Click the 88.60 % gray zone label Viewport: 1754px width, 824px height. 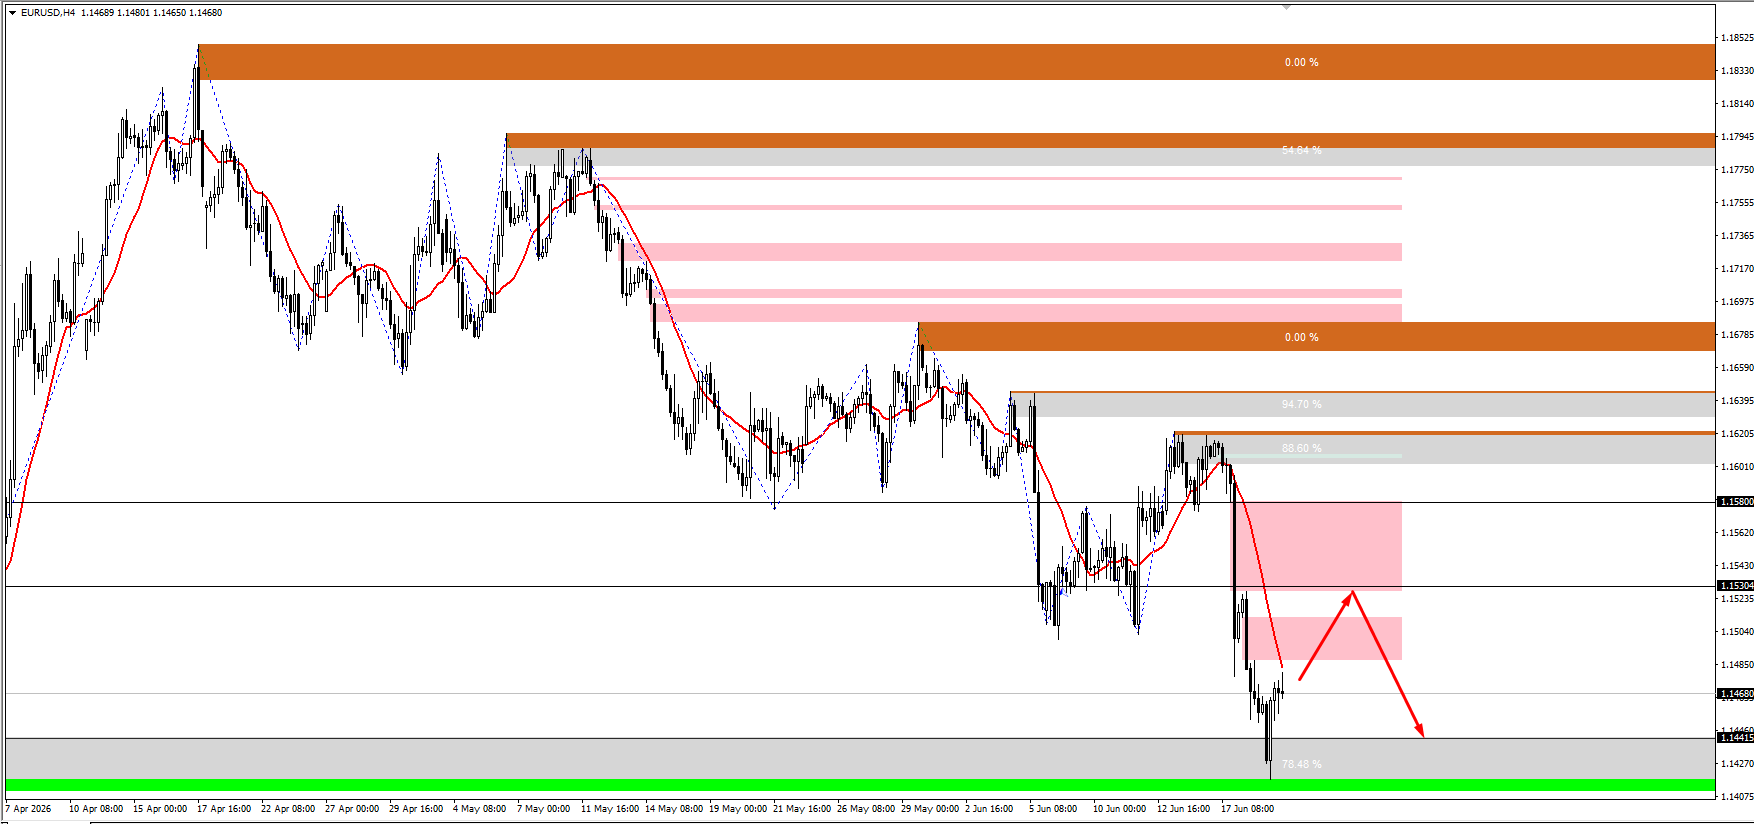[x=1301, y=449]
